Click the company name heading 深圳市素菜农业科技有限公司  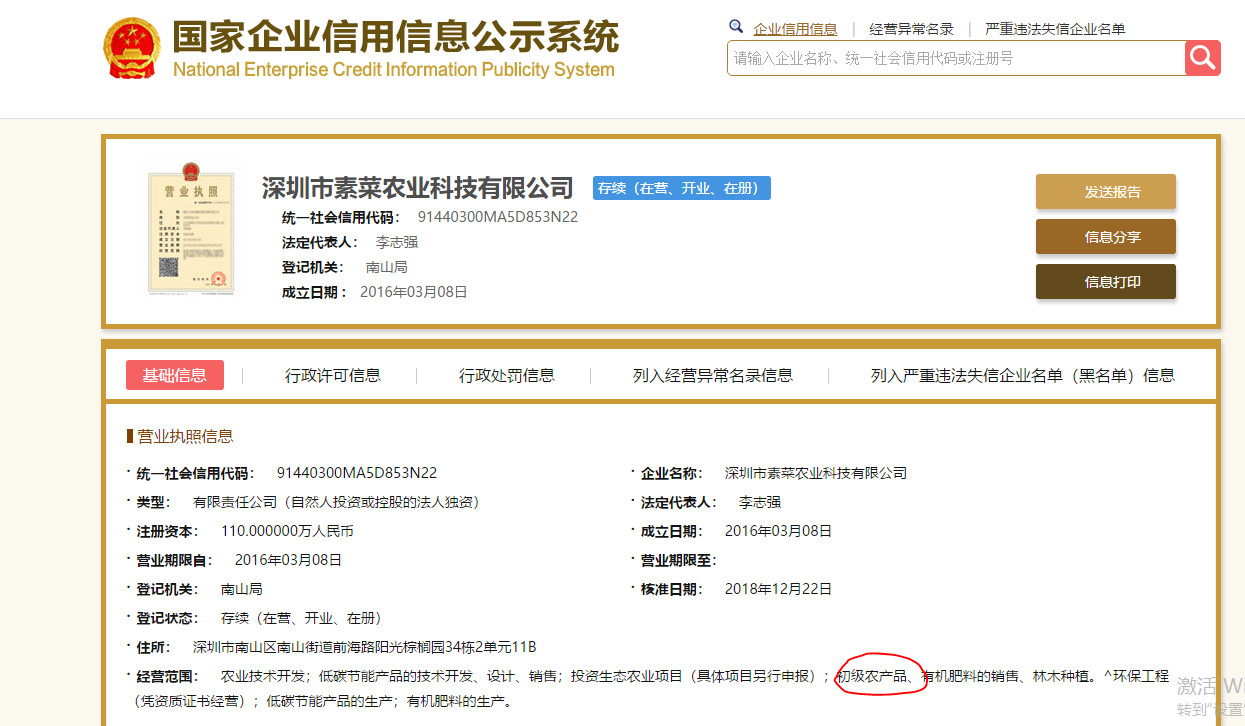(418, 188)
